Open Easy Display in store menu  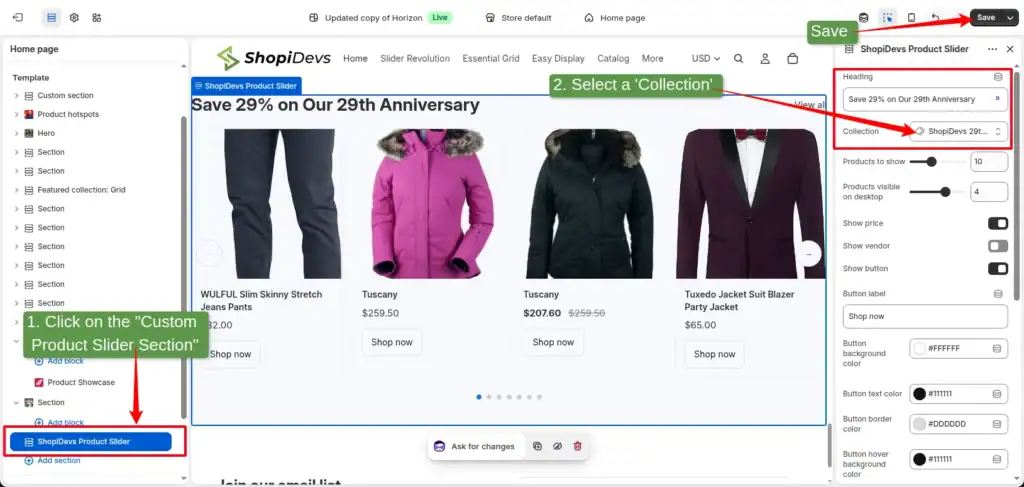[x=558, y=59]
